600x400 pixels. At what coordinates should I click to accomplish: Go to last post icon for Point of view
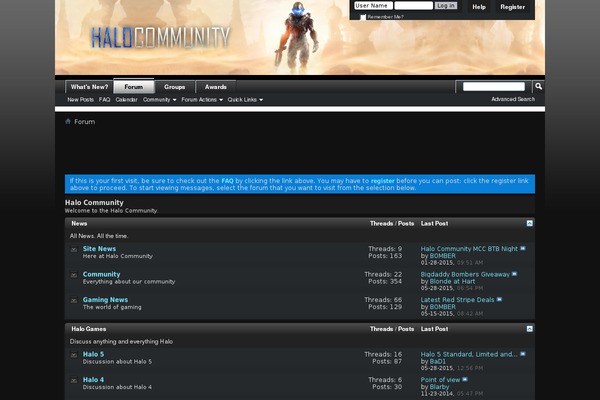465,380
